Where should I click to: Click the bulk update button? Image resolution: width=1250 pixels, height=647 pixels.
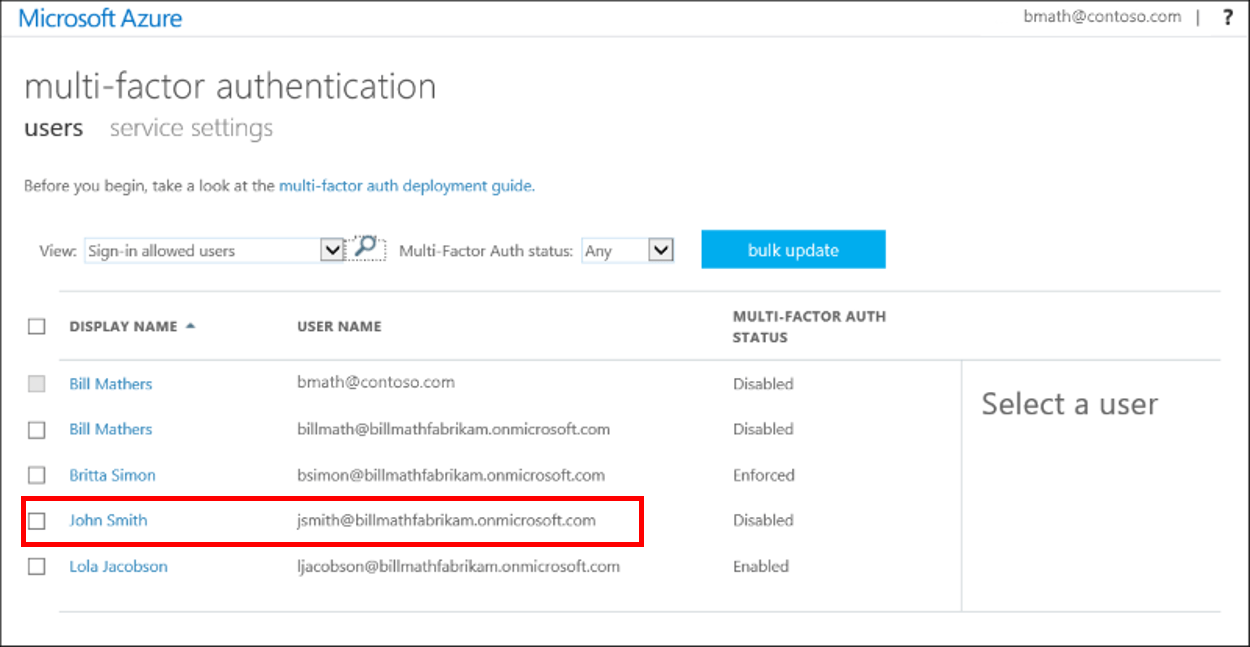793,249
